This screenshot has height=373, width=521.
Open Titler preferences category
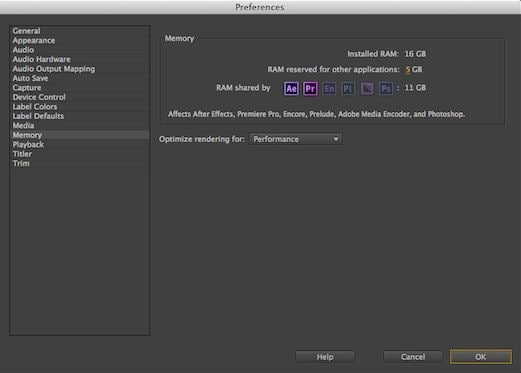click(79, 154)
